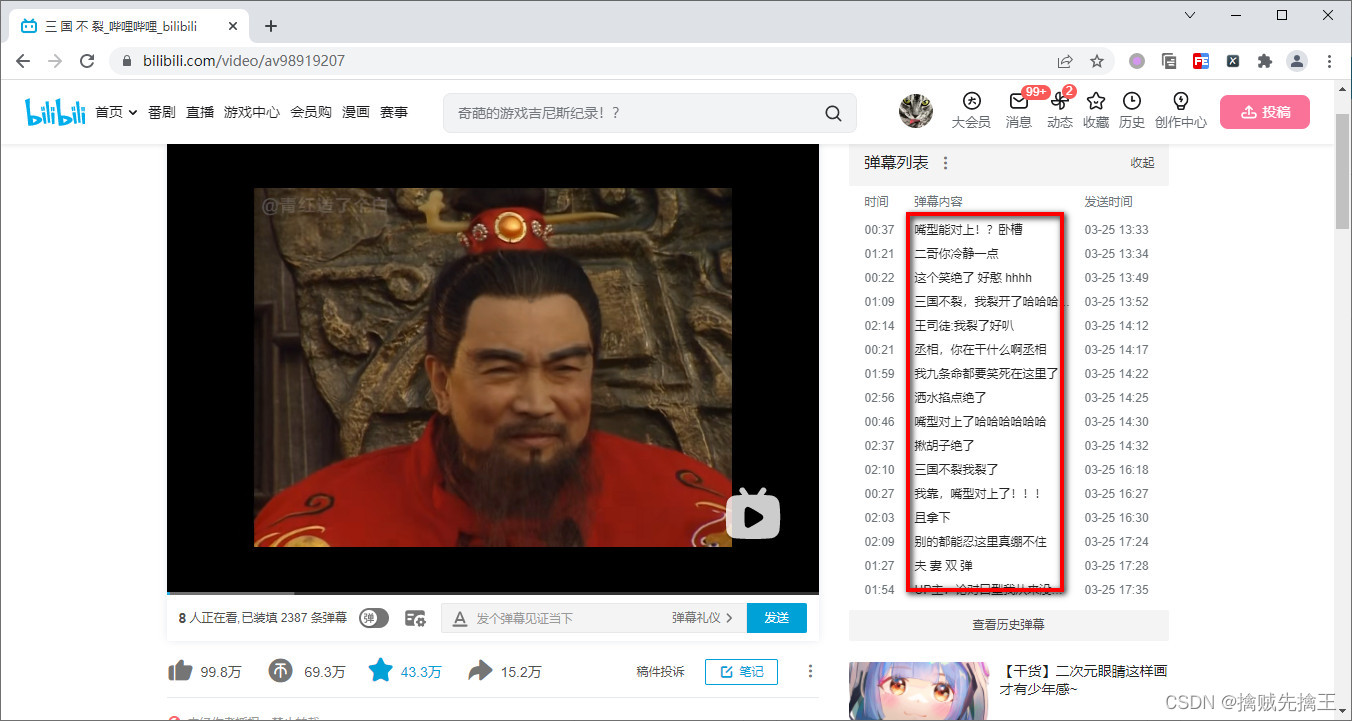Open 漫画 menu item
The width and height of the screenshot is (1352, 721).
pos(356,112)
